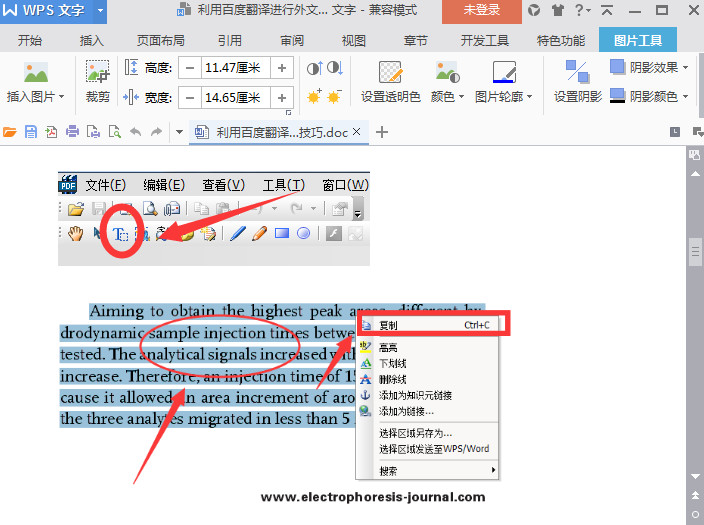Click the decrease brightness sun icon
Screen dimensions: 704x525
335,96
